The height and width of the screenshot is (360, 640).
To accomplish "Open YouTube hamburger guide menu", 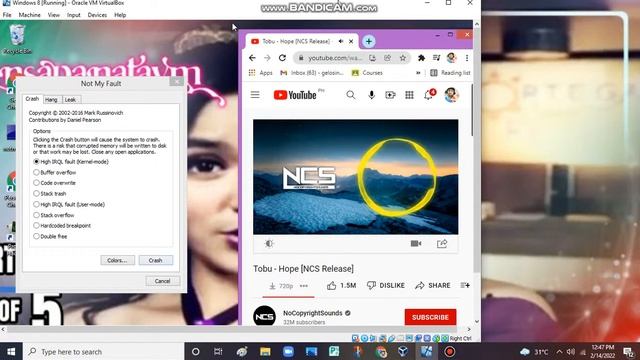I will [x=255, y=95].
